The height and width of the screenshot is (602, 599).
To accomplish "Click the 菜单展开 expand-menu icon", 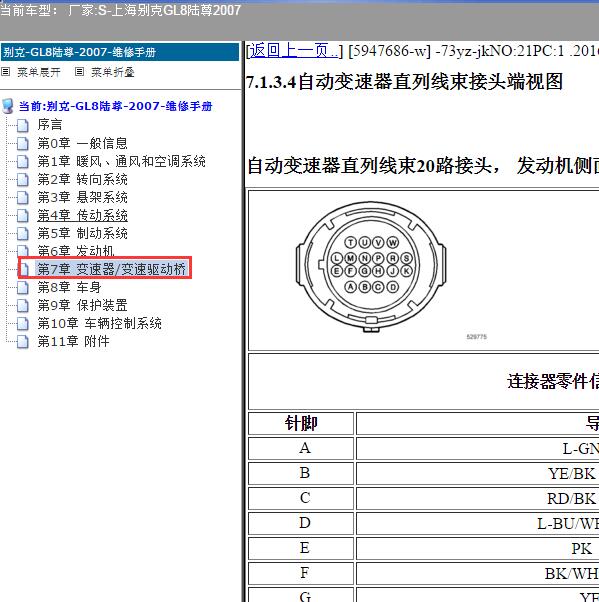I will coord(5,72).
